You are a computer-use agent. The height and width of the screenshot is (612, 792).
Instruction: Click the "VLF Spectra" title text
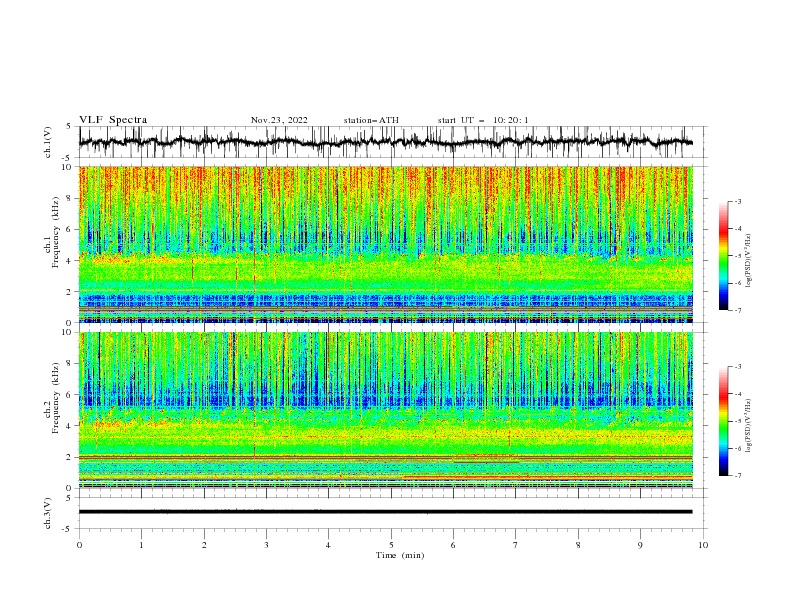pyautogui.click(x=113, y=120)
